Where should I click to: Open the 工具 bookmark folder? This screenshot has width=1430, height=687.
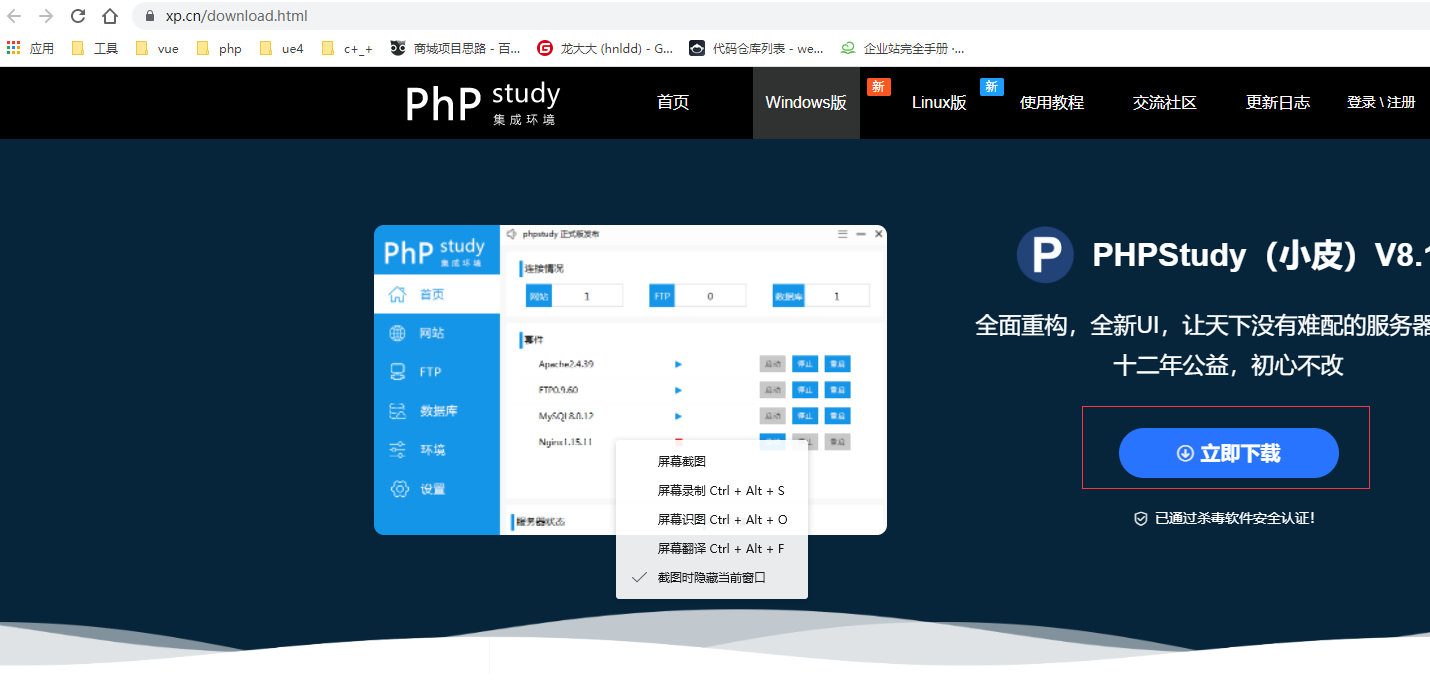(x=95, y=48)
